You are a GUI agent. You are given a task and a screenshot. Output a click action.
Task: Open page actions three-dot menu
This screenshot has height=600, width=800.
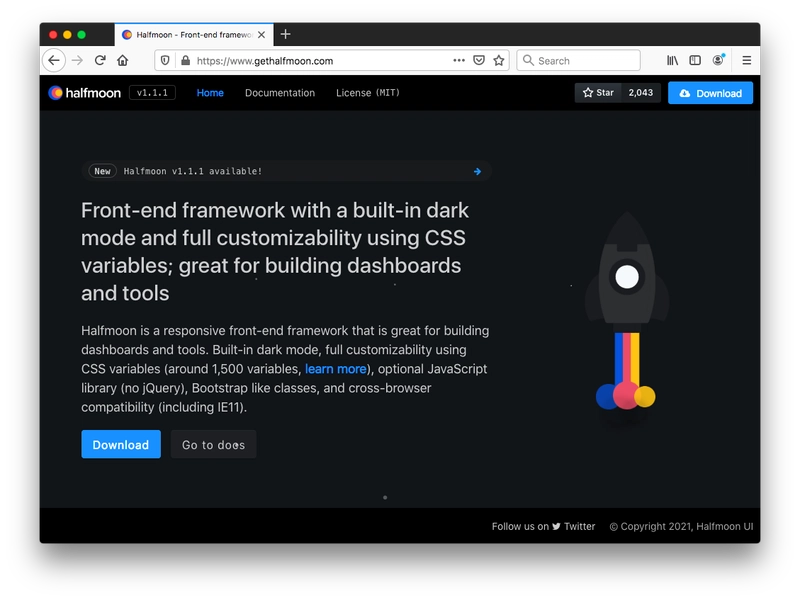459,60
